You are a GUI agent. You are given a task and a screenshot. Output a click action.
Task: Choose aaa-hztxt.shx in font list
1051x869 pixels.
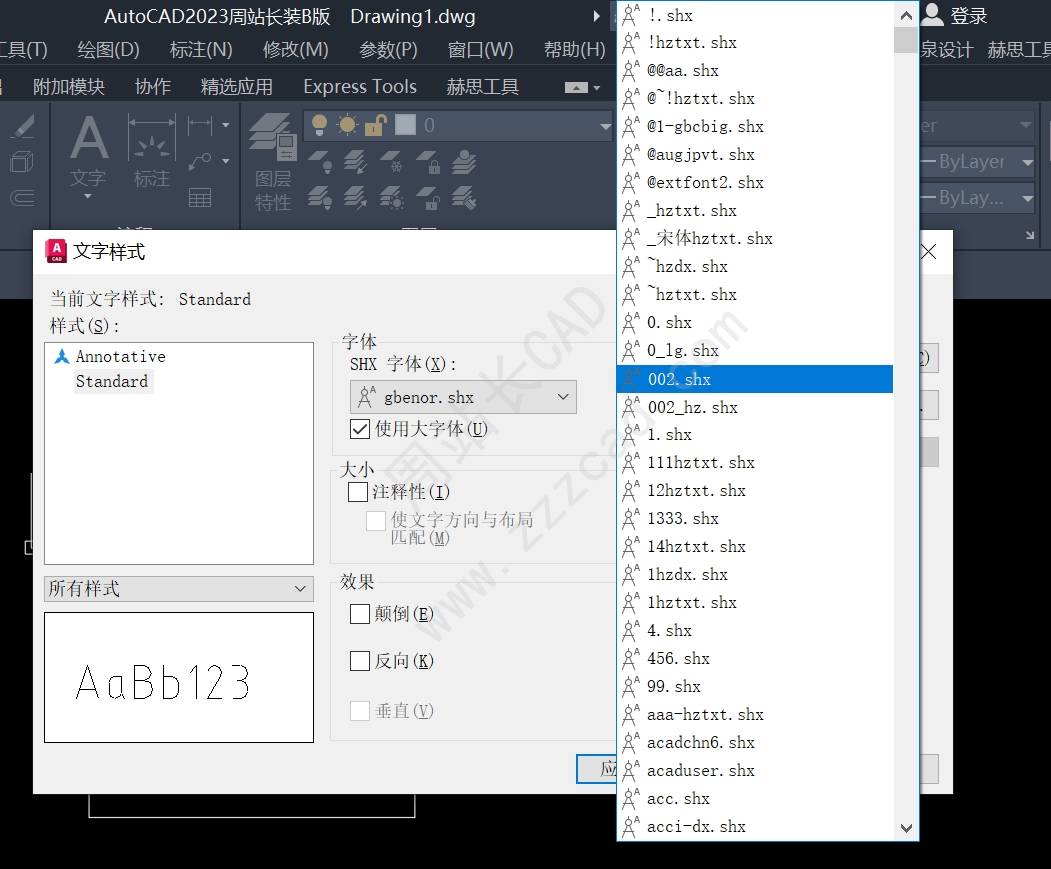[755, 714]
